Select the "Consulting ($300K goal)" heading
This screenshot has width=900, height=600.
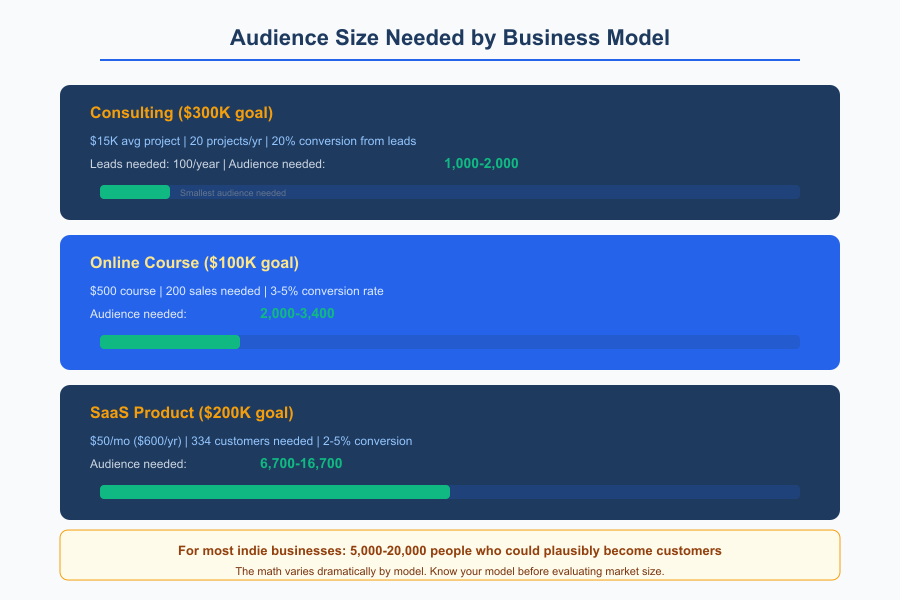click(181, 113)
